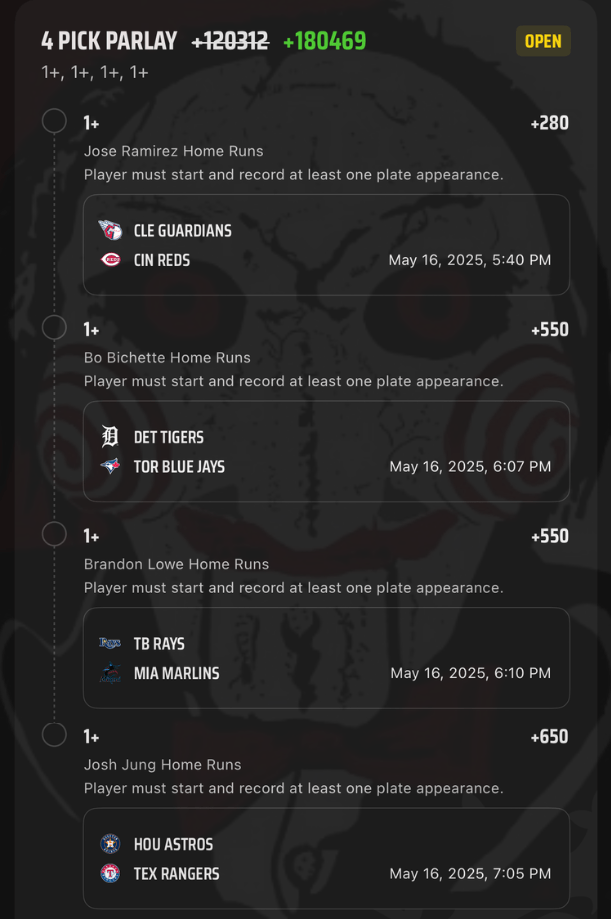Click the crossed-out +120312 original odds

[x=230, y=41]
